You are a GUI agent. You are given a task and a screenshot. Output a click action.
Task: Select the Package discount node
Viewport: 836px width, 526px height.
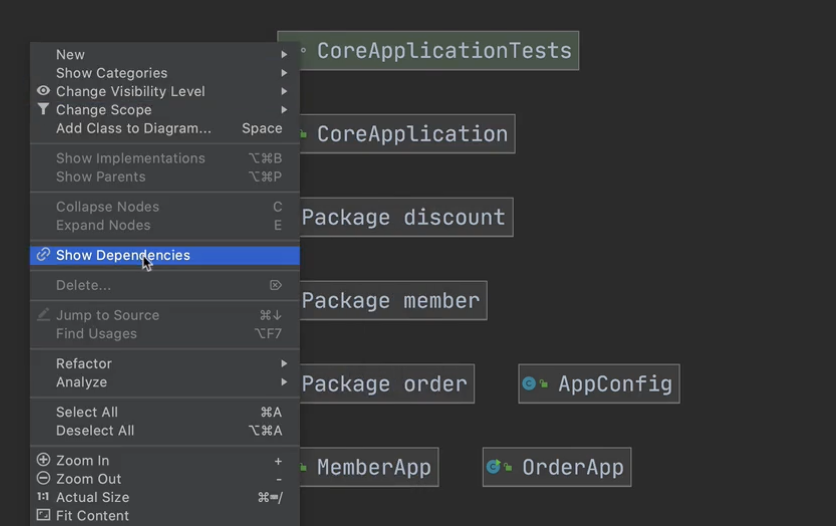[x=404, y=217]
